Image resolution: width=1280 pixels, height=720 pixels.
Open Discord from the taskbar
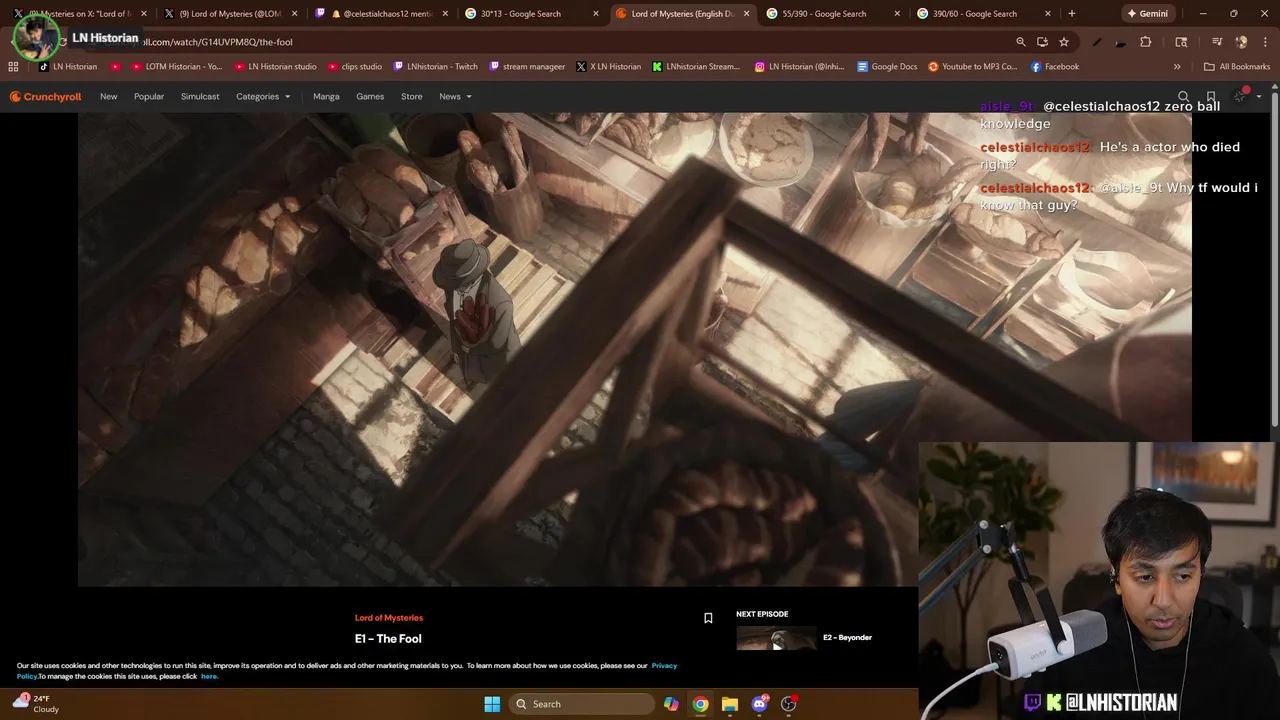pos(759,704)
